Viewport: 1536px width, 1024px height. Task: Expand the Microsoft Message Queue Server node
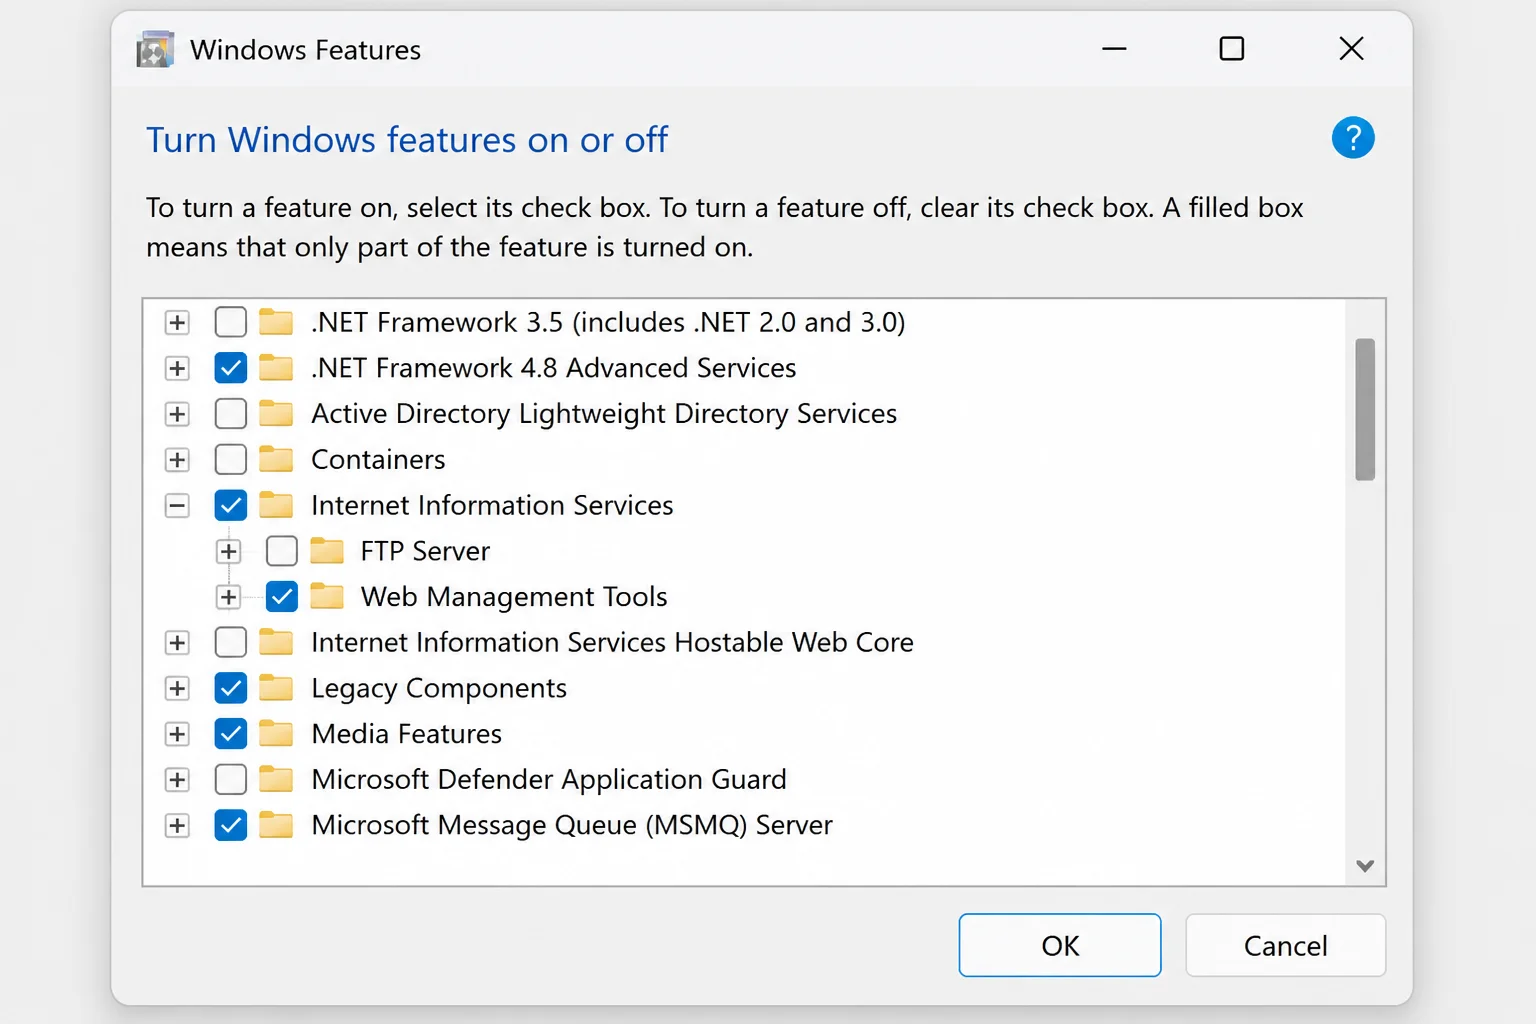click(177, 825)
